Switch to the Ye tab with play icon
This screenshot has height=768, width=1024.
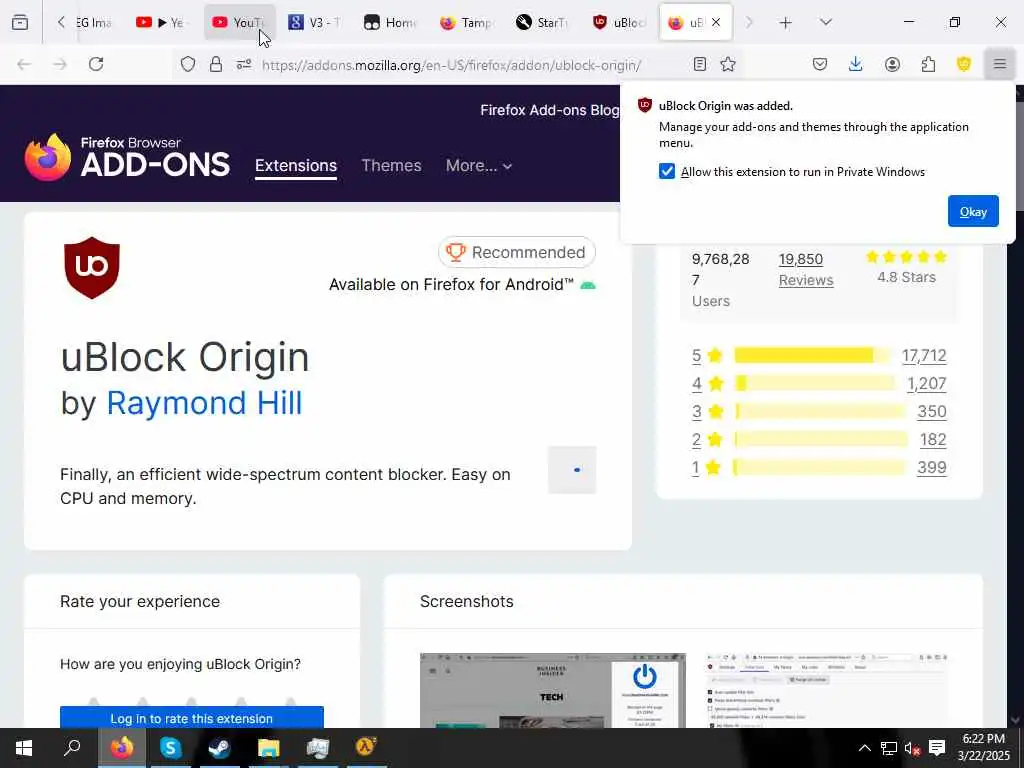163,22
